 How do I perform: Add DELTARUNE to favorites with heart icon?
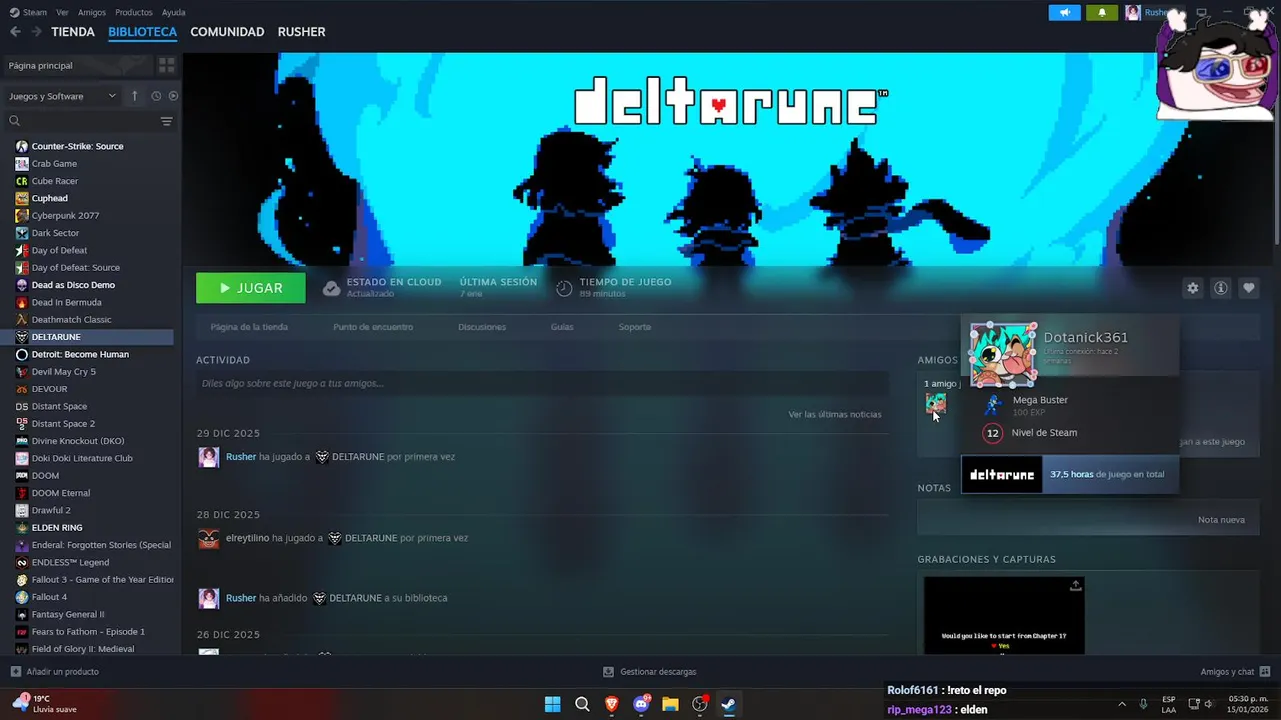[x=1249, y=288]
